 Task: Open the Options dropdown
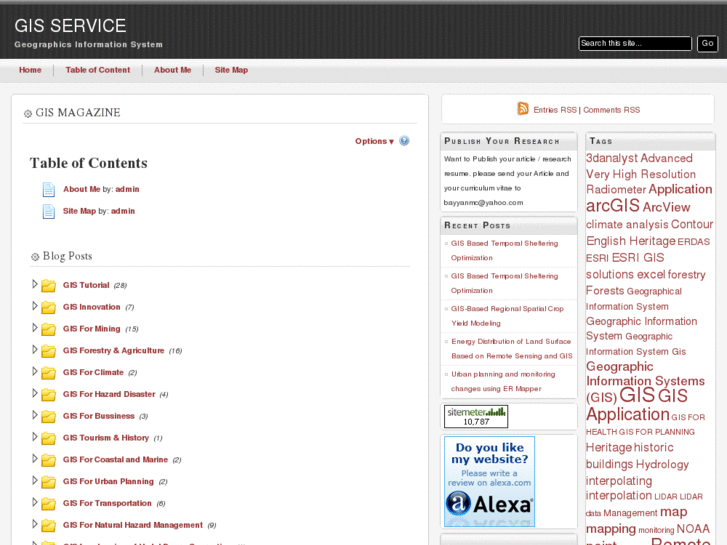[x=374, y=141]
